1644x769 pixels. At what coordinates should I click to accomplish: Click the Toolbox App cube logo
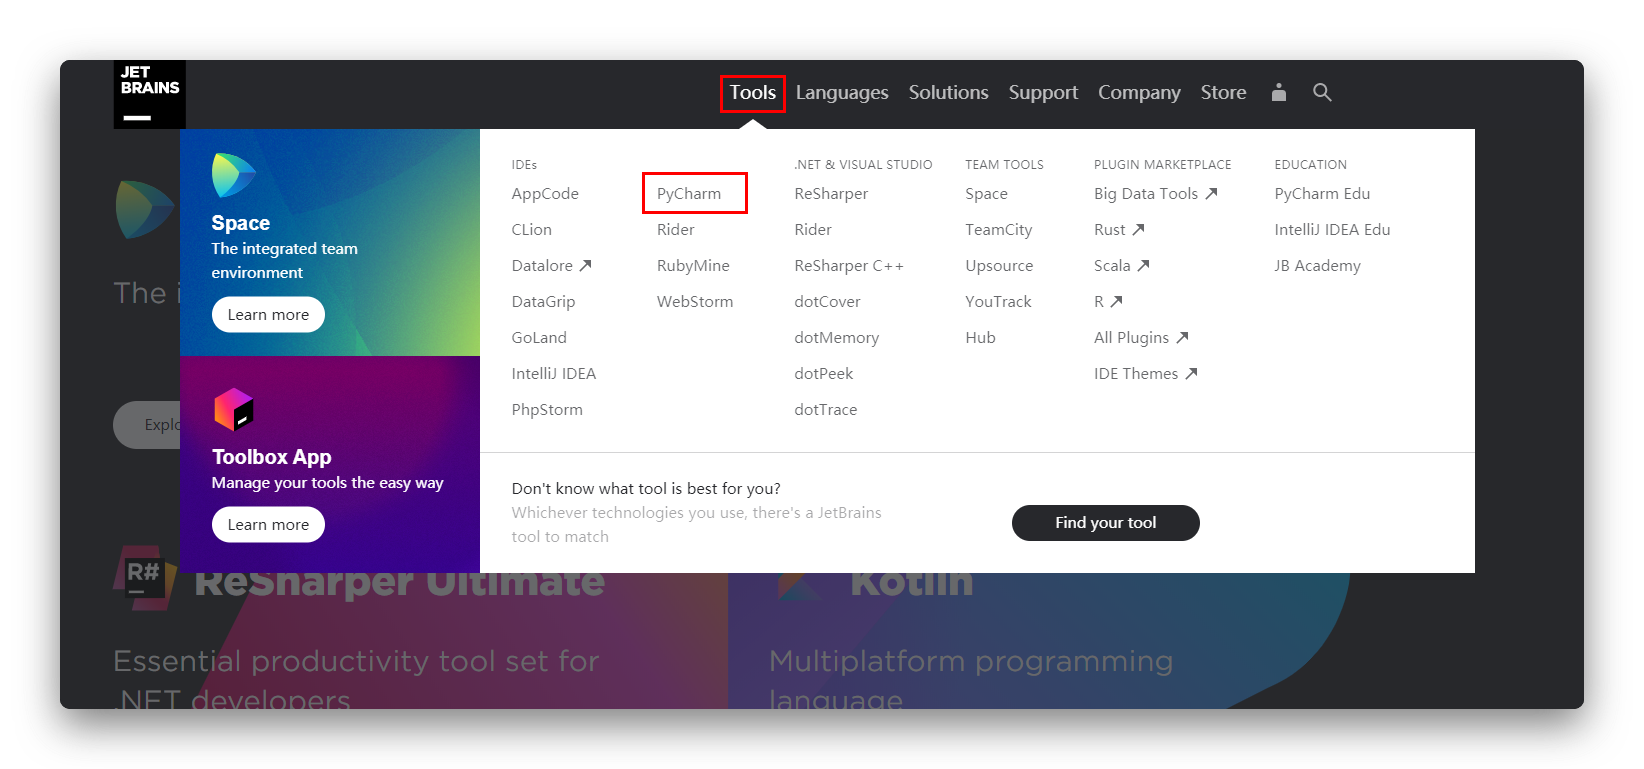[234, 409]
